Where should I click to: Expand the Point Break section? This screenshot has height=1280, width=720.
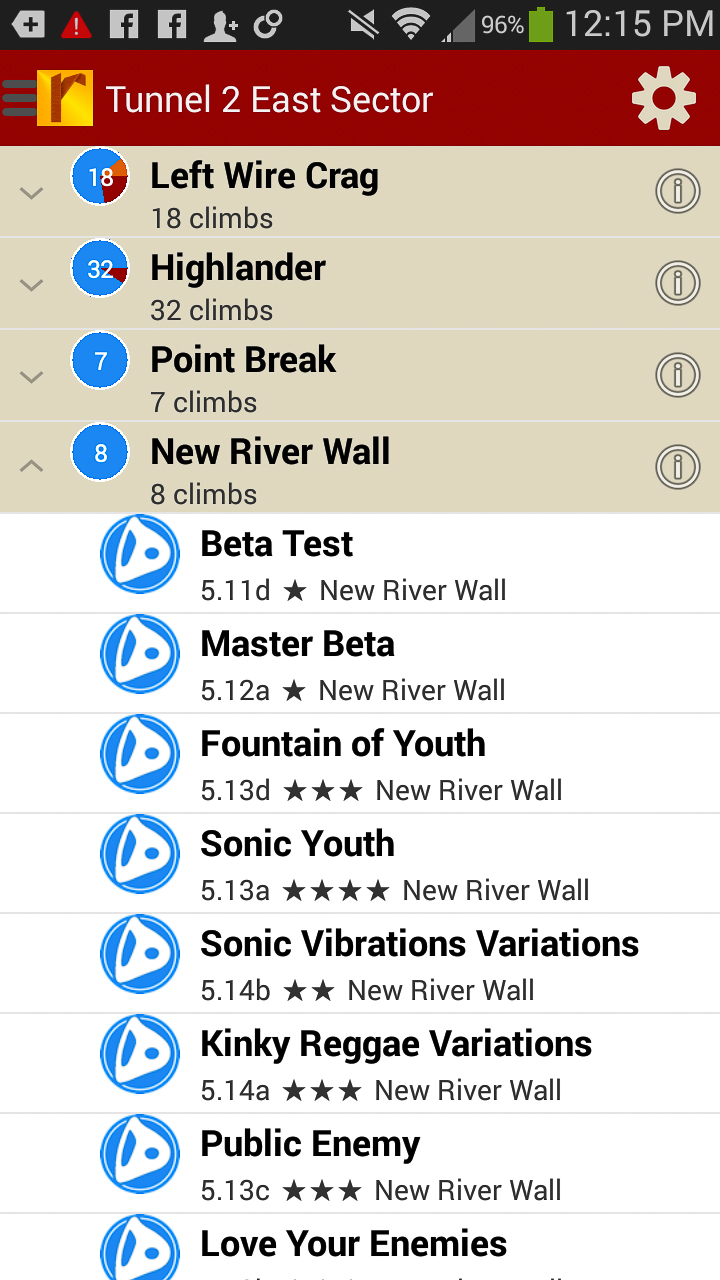(x=32, y=377)
